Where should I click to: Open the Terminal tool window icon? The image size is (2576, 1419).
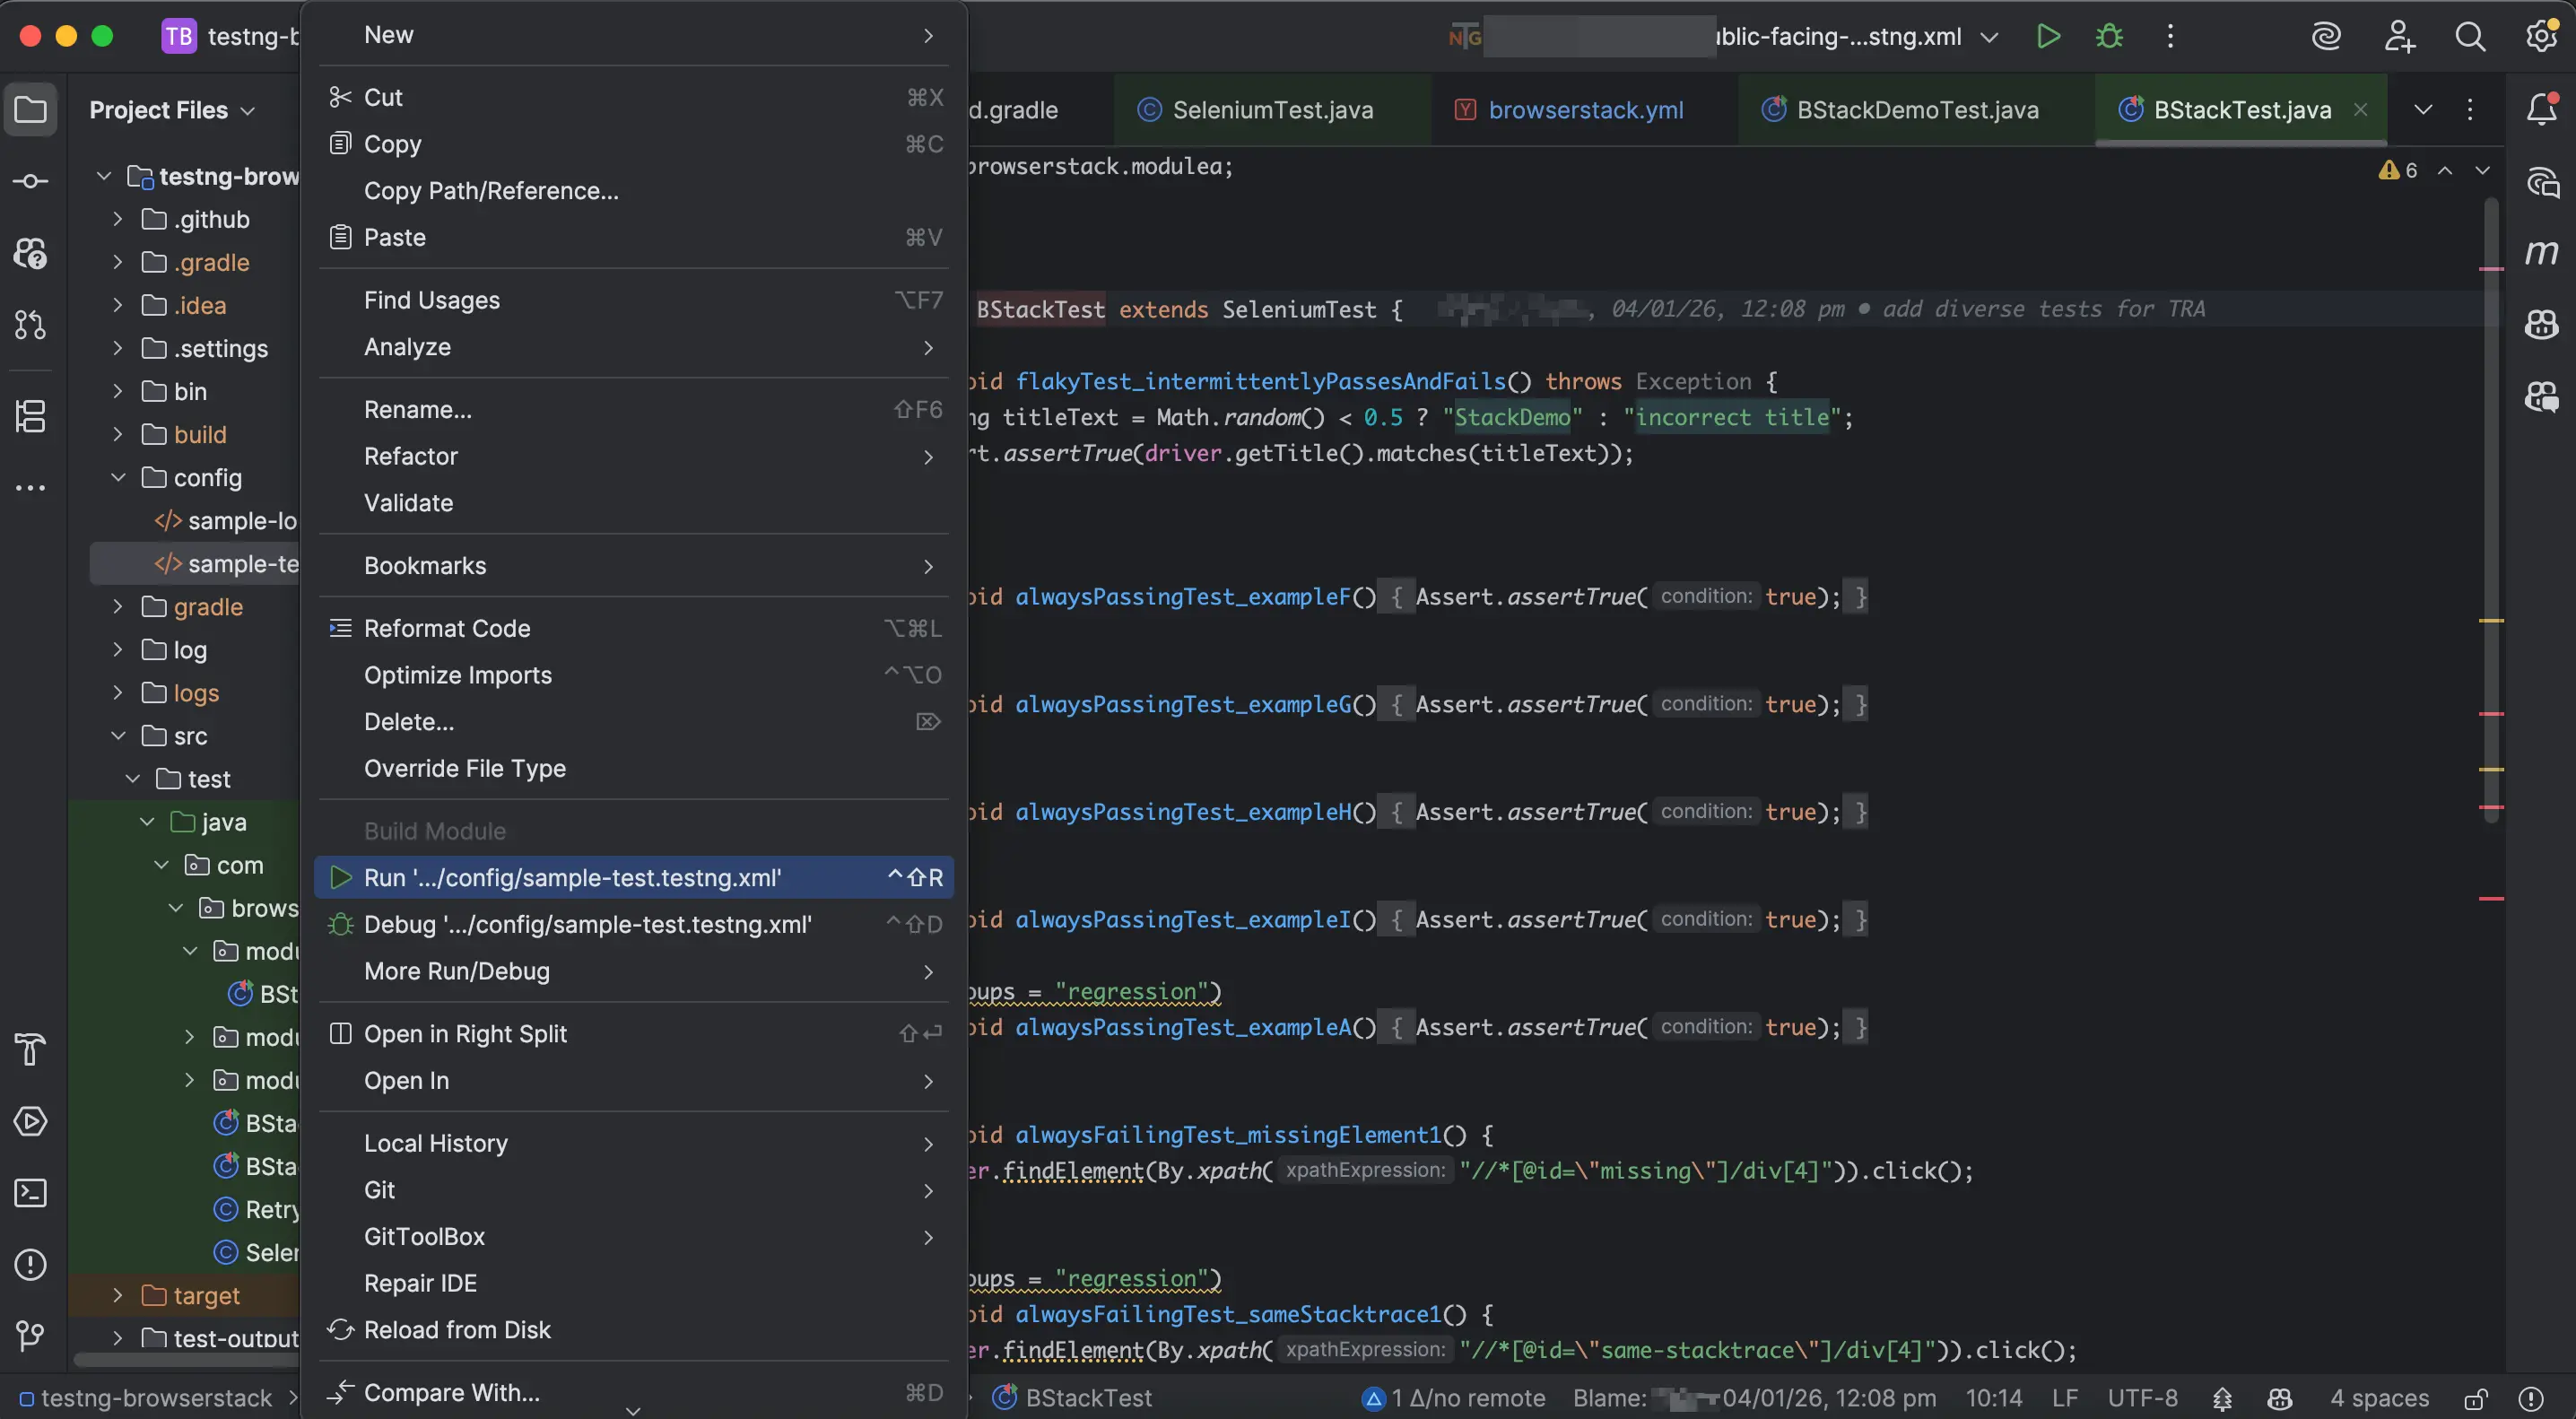(31, 1193)
